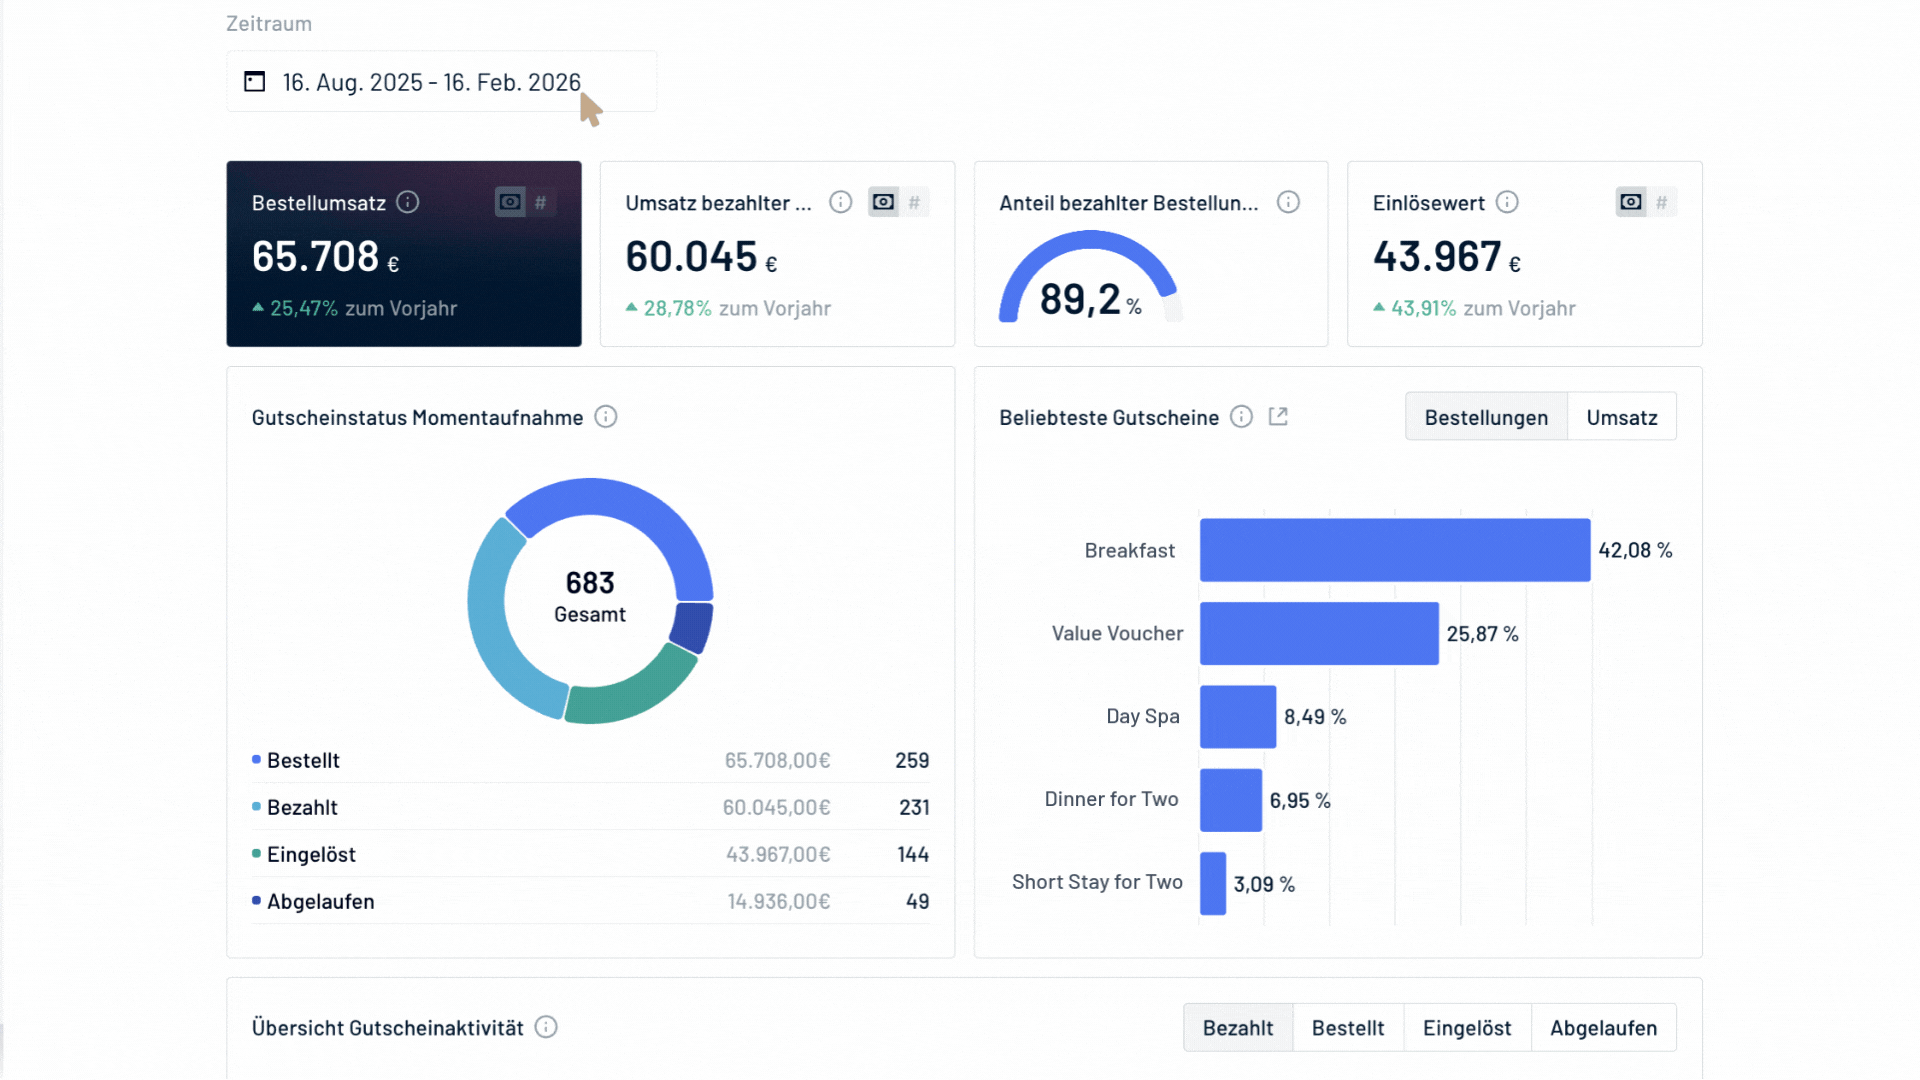Click the info icon next to Gutscheinstatus Momentaufnahme
Viewport: 1920px width, 1080px height.
point(606,417)
